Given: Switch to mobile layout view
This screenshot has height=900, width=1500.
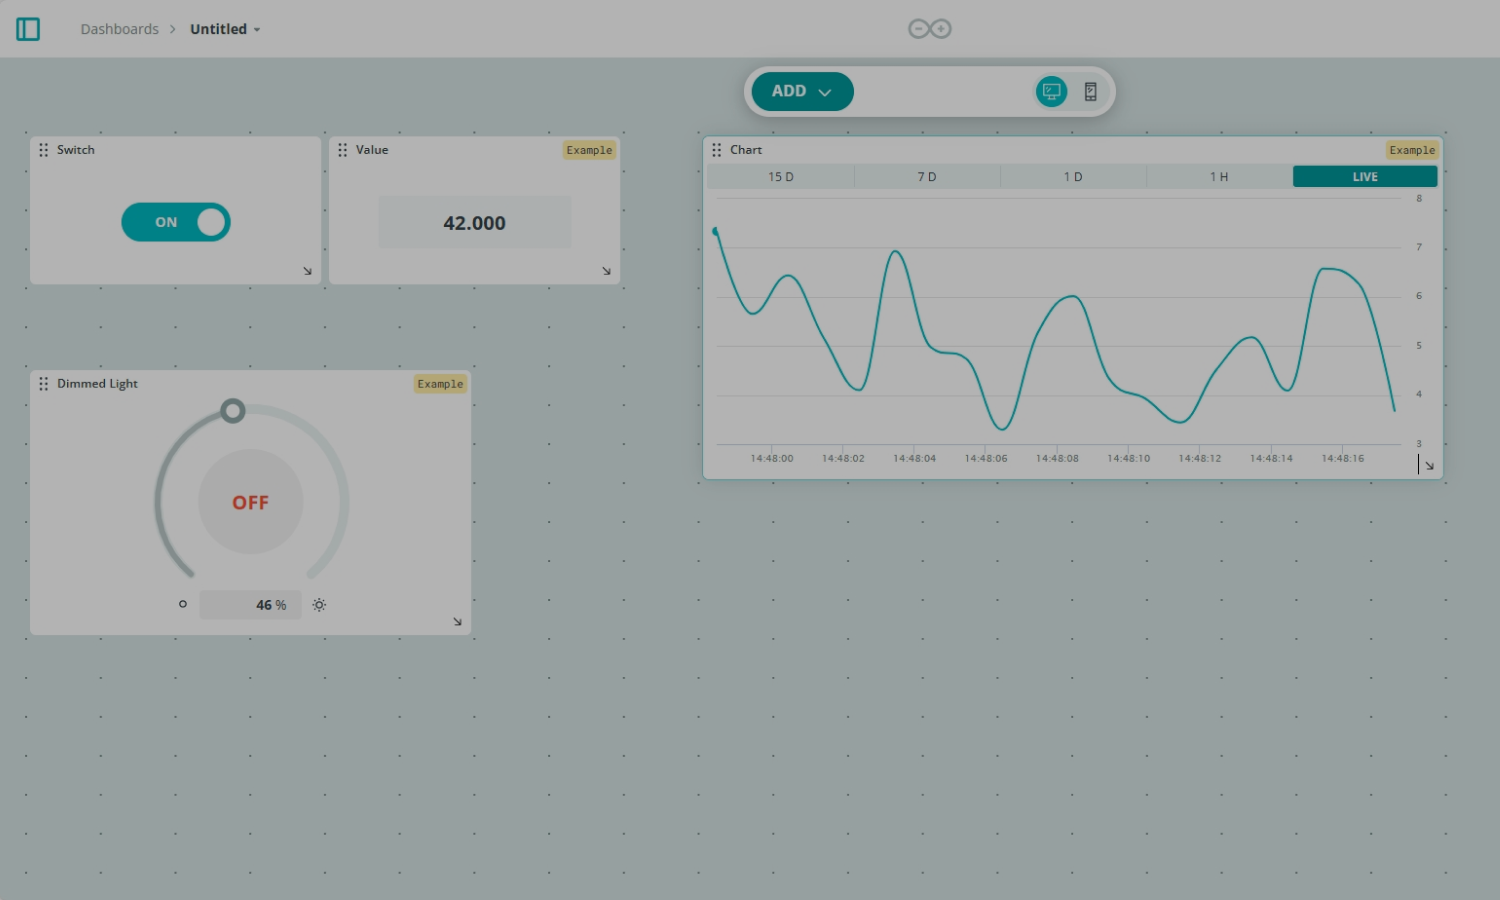Looking at the screenshot, I should click(1090, 92).
